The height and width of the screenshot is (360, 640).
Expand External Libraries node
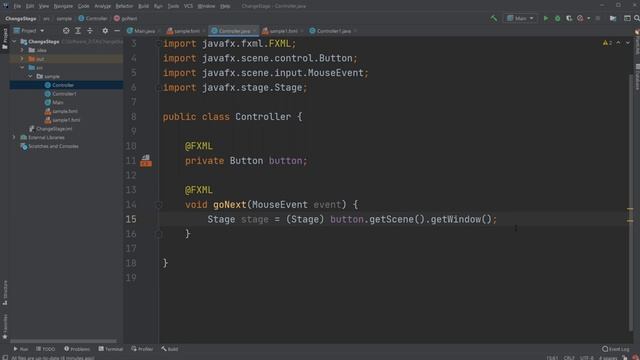coord(14,138)
